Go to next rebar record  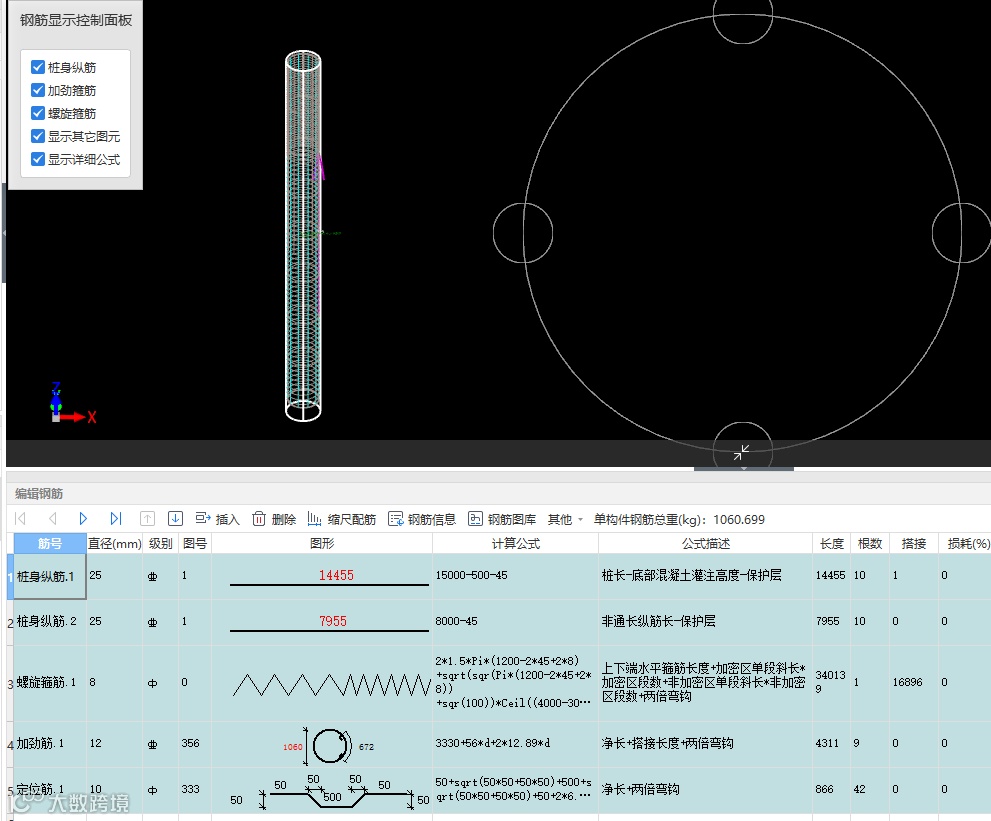(83, 519)
